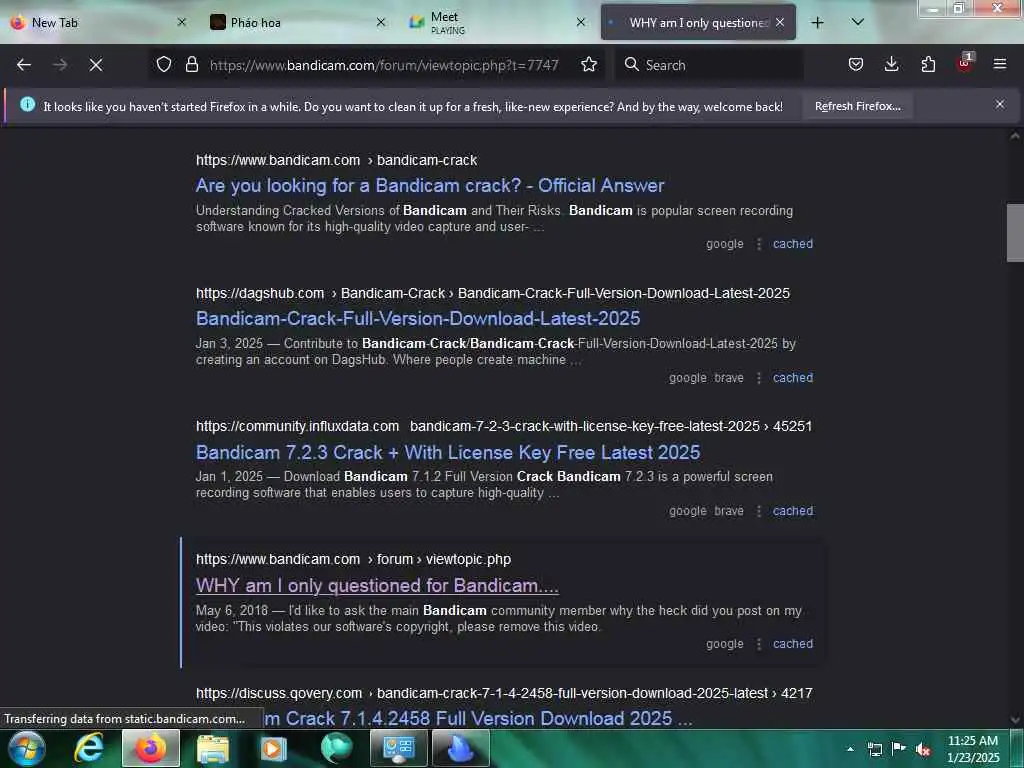Viewport: 1024px width, 768px height.
Task: Open the blue flame taskbar app
Action: [461, 748]
